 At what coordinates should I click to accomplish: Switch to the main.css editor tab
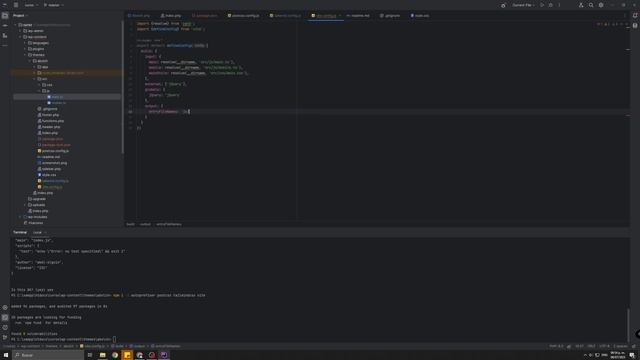click(x=420, y=16)
